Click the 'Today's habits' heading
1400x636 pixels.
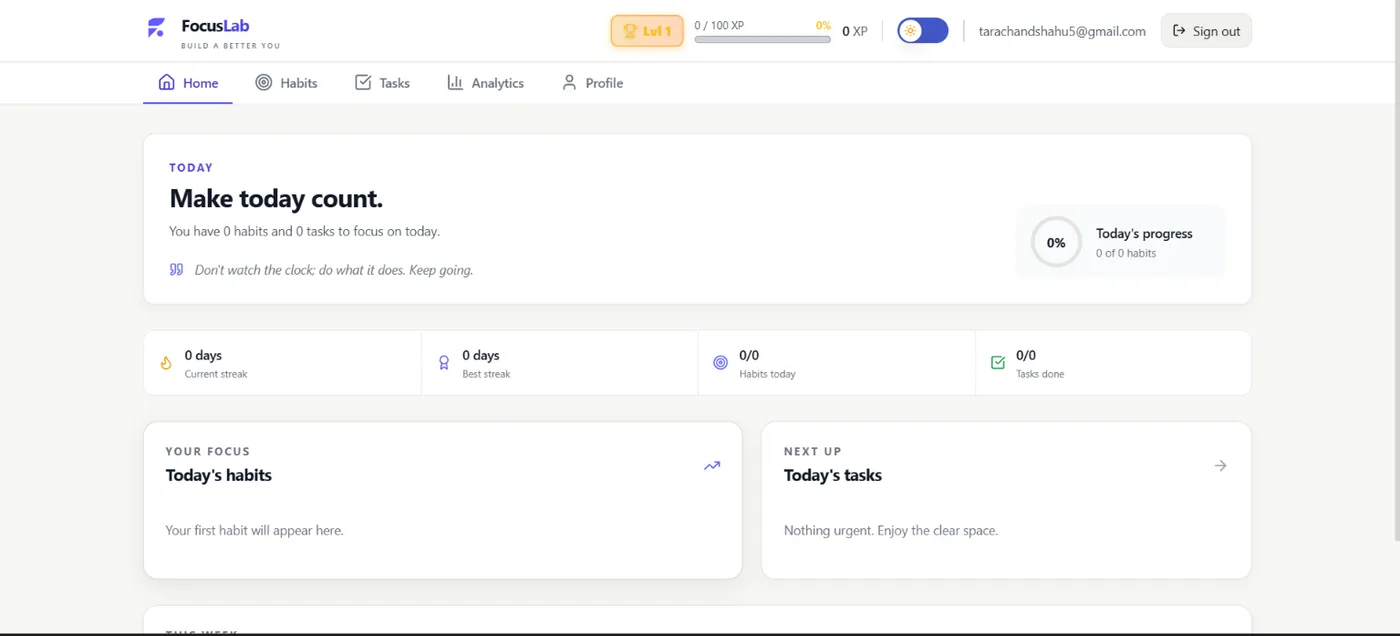[x=219, y=475]
